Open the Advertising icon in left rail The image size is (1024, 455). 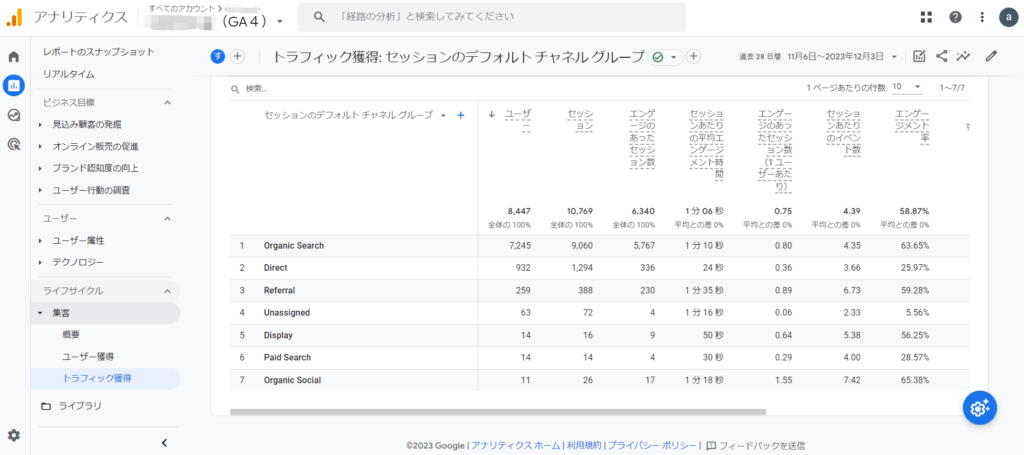[x=14, y=144]
